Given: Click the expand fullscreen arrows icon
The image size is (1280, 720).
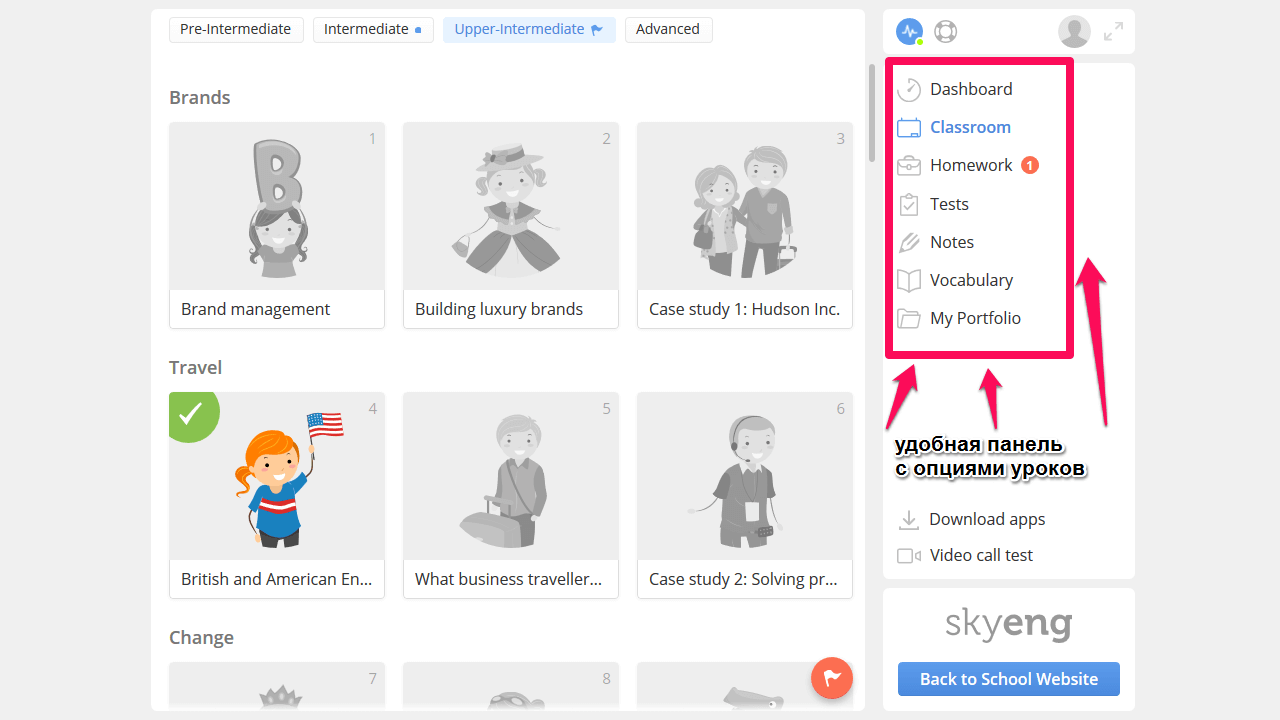Looking at the screenshot, I should click(1113, 31).
